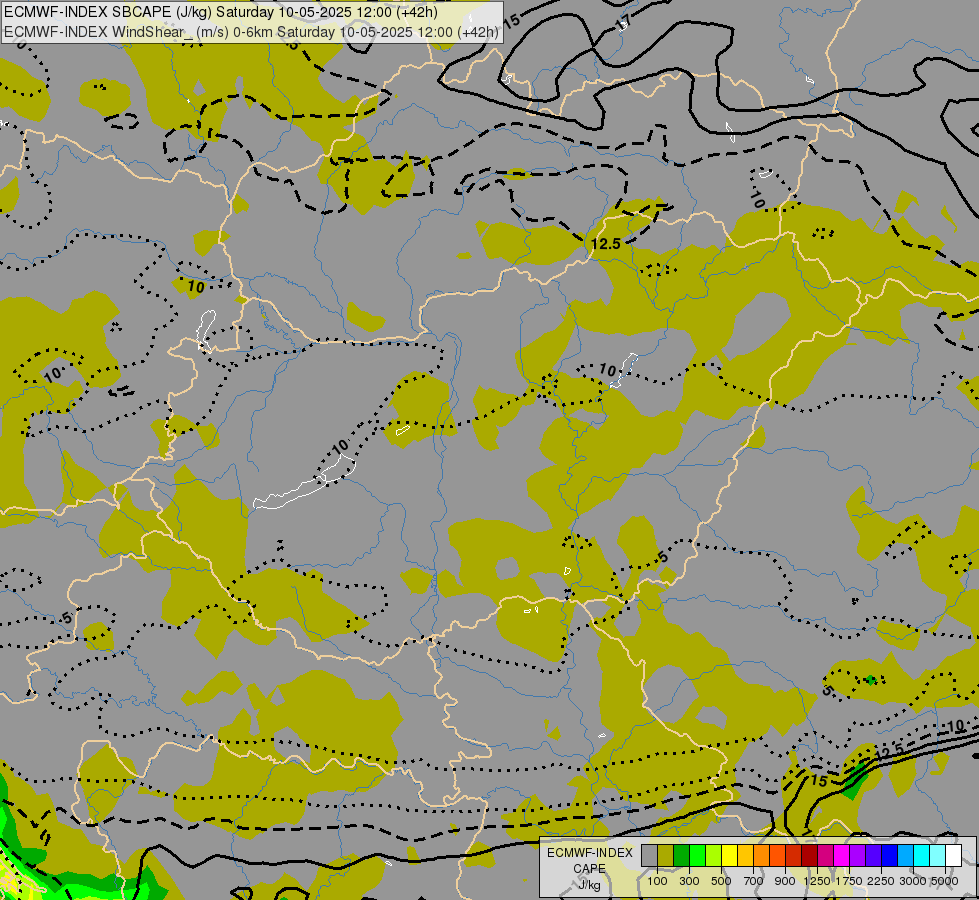Pick the sky blue legend swatch
The width and height of the screenshot is (979, 900).
(x=905, y=855)
